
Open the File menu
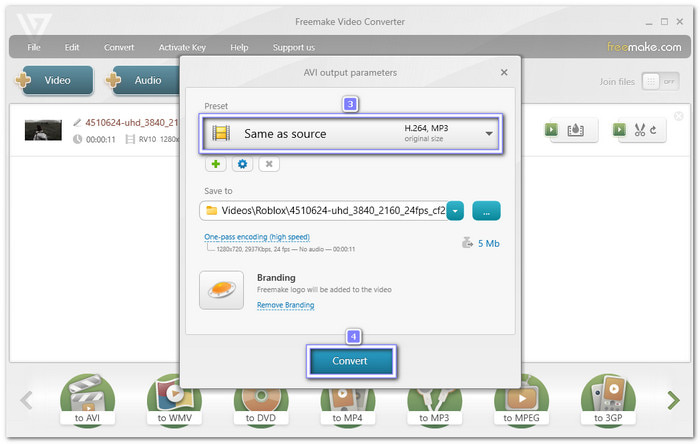[34, 47]
